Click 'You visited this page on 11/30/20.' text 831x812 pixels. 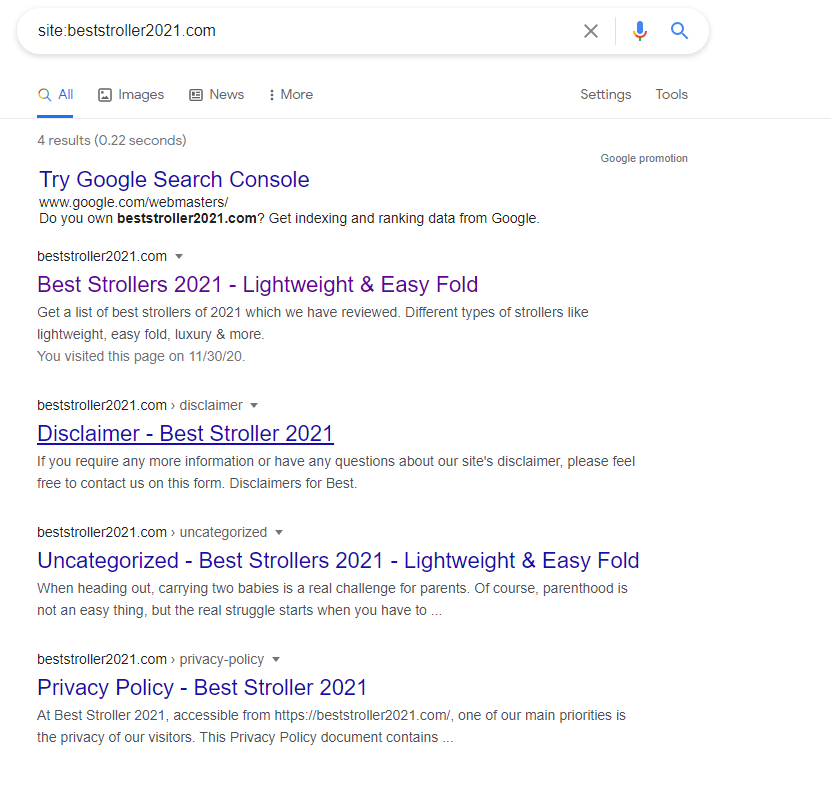point(141,356)
